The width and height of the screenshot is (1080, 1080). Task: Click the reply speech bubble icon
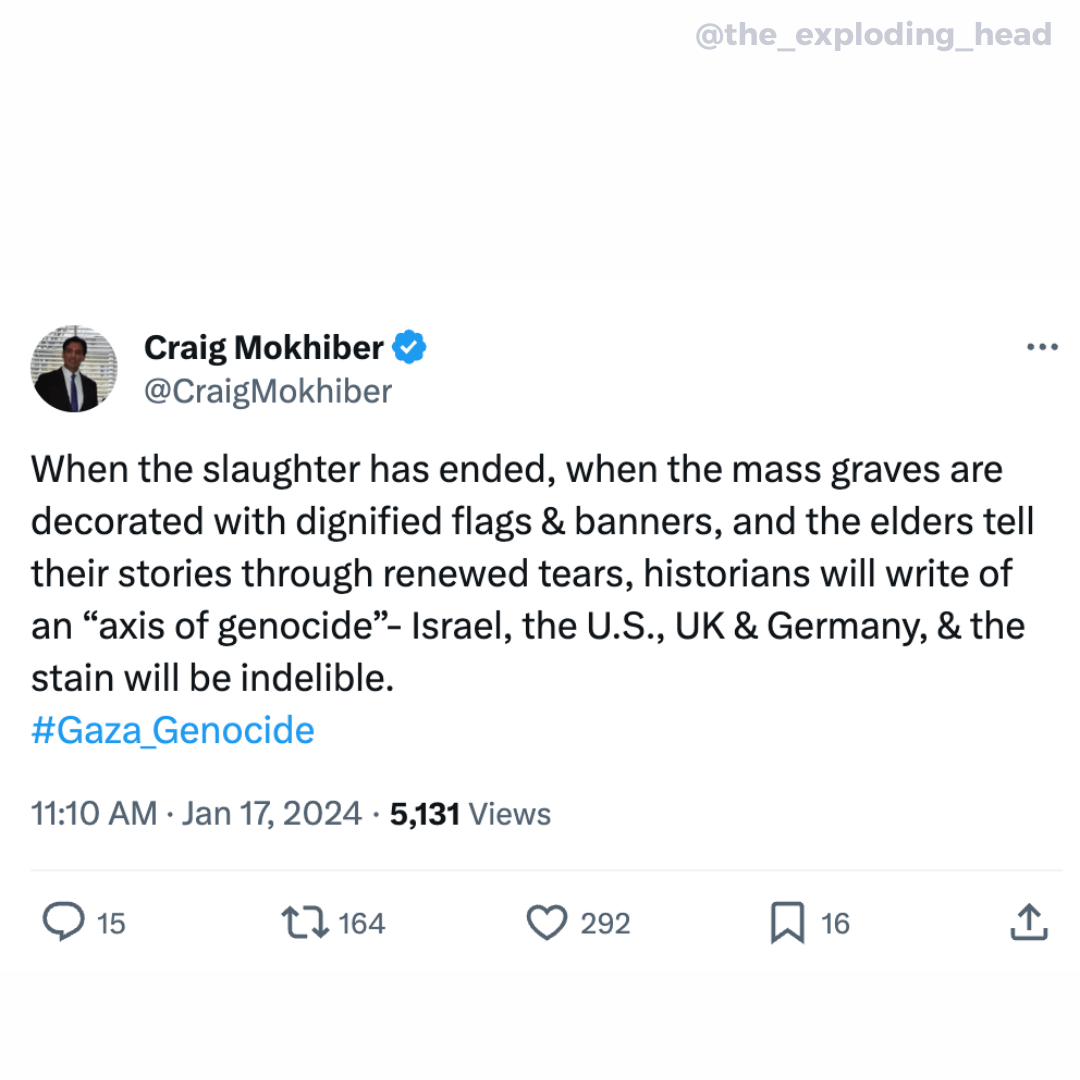coord(64,922)
